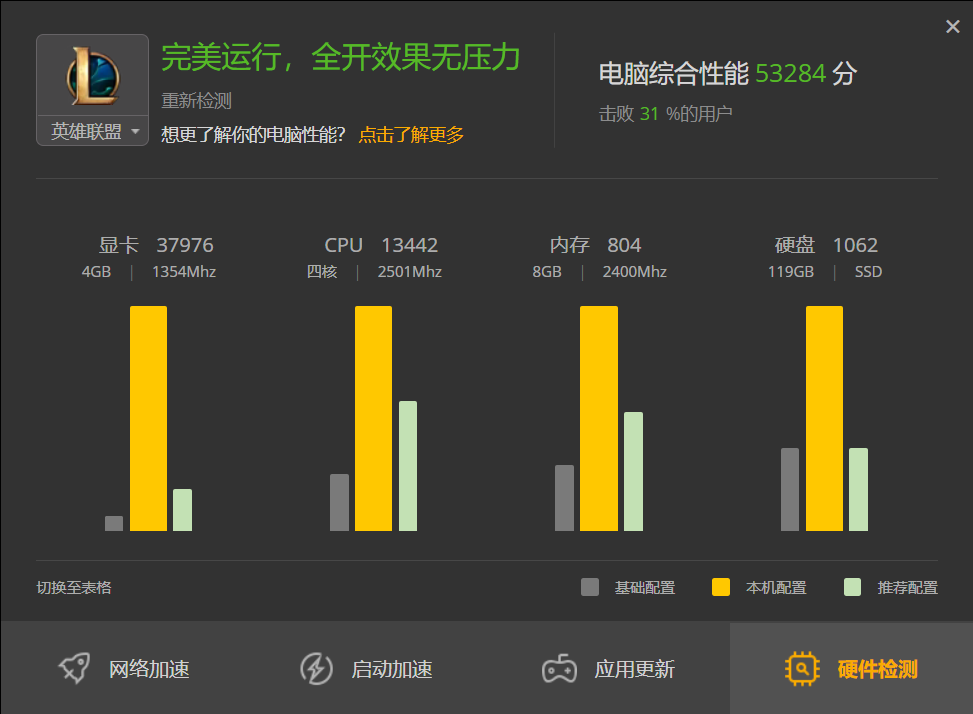Click the overall score 53284
This screenshot has height=714, width=973.
click(x=790, y=74)
